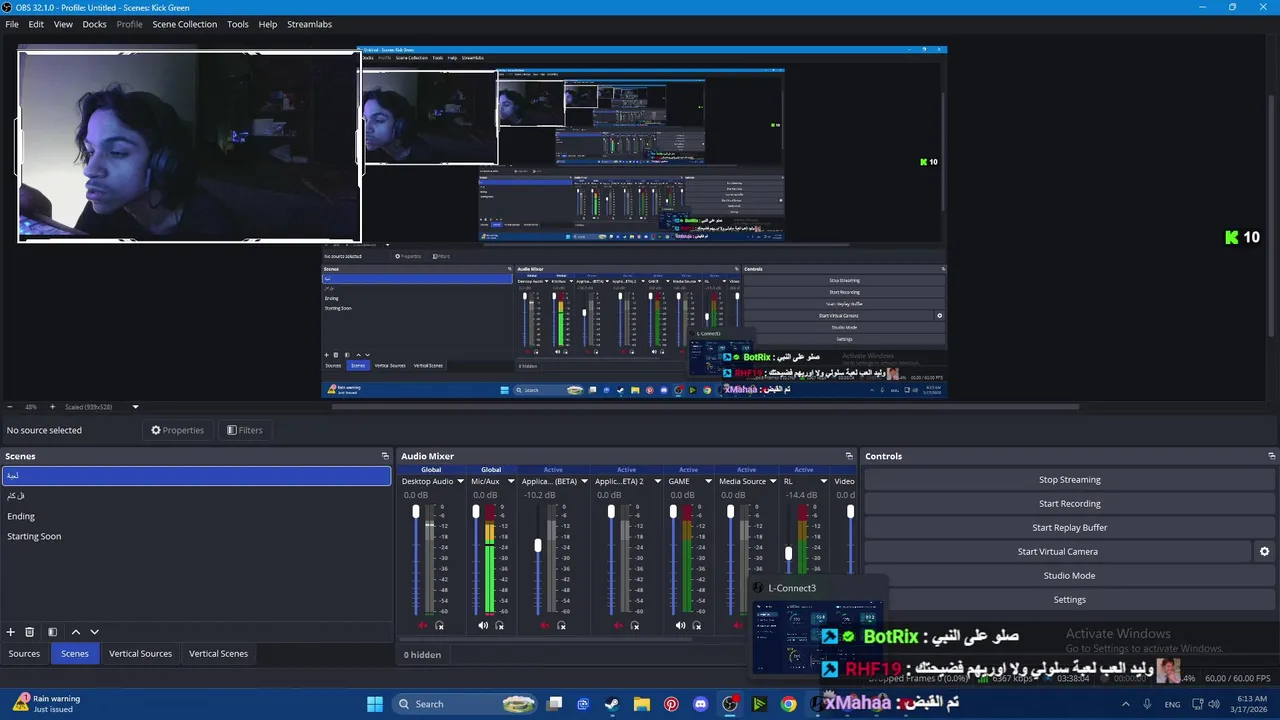Click the microphone tray icon
Image resolution: width=1280 pixels, height=720 pixels.
(1147, 704)
